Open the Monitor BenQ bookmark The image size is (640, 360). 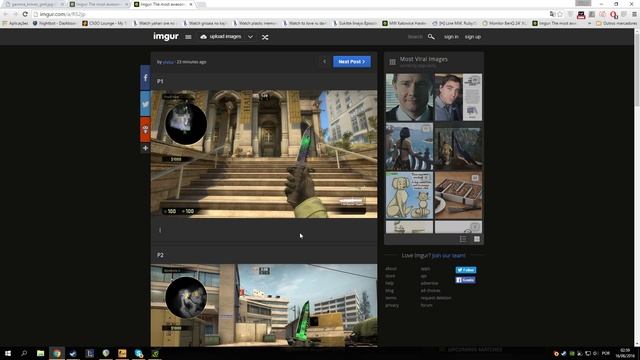504,23
